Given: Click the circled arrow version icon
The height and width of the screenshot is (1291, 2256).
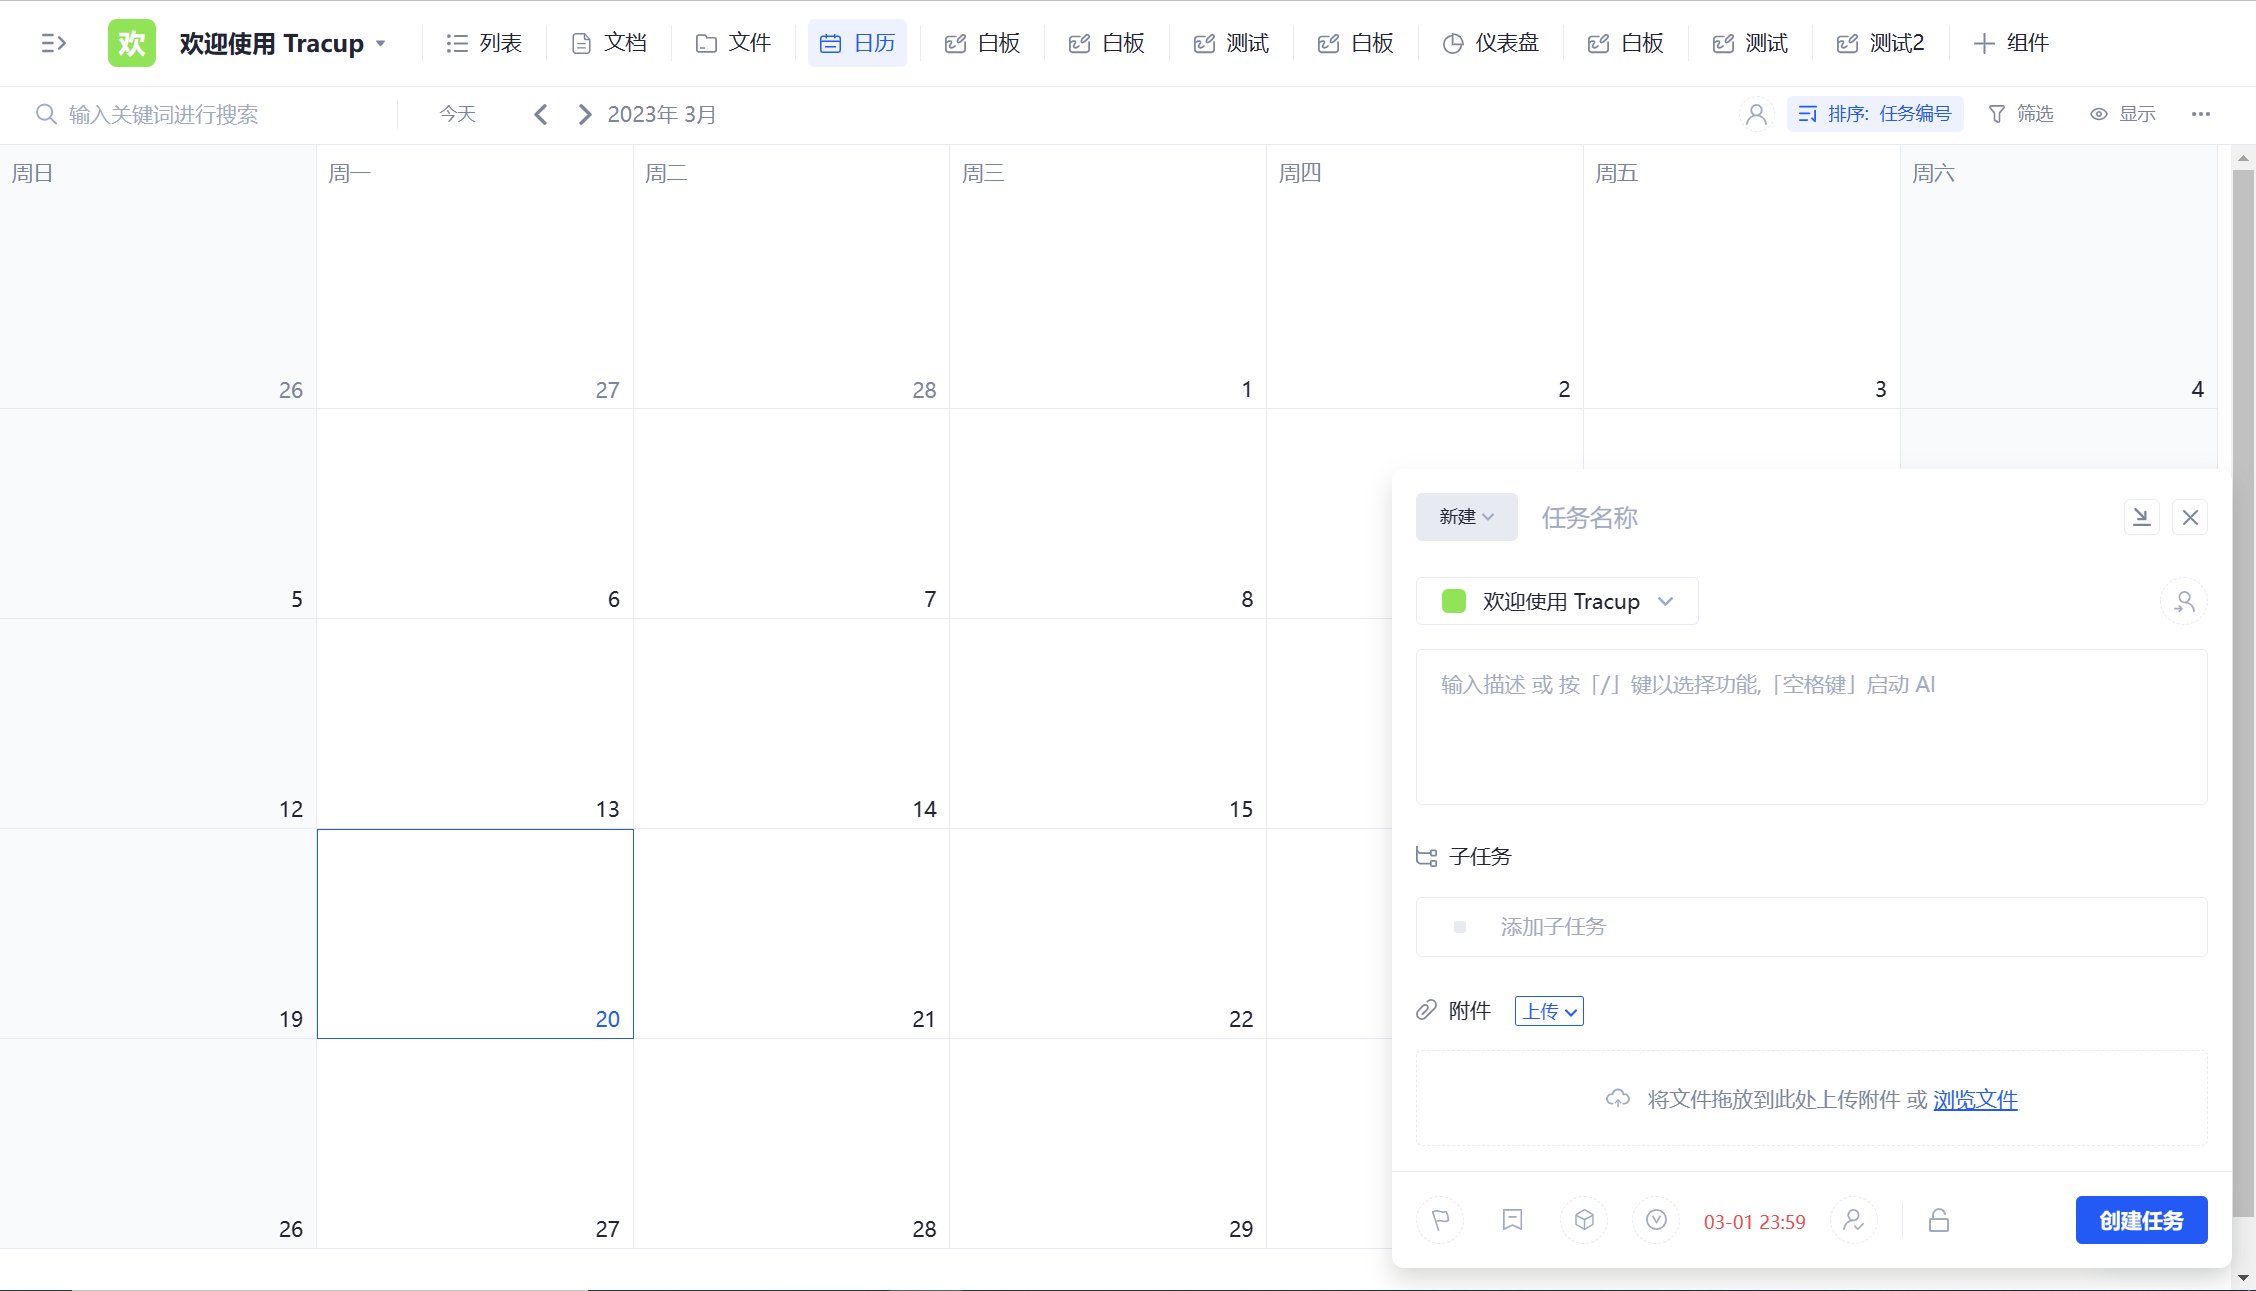Looking at the screenshot, I should click(x=1656, y=1220).
